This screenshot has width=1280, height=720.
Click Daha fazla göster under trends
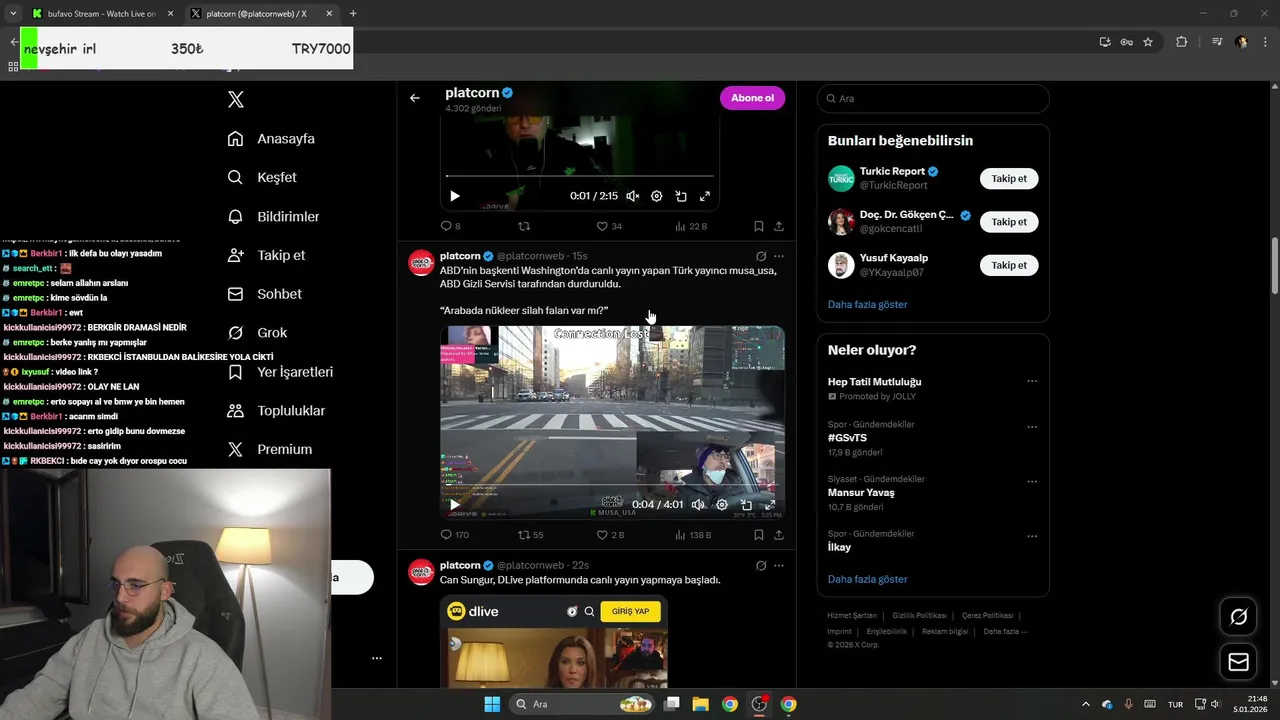pos(867,579)
